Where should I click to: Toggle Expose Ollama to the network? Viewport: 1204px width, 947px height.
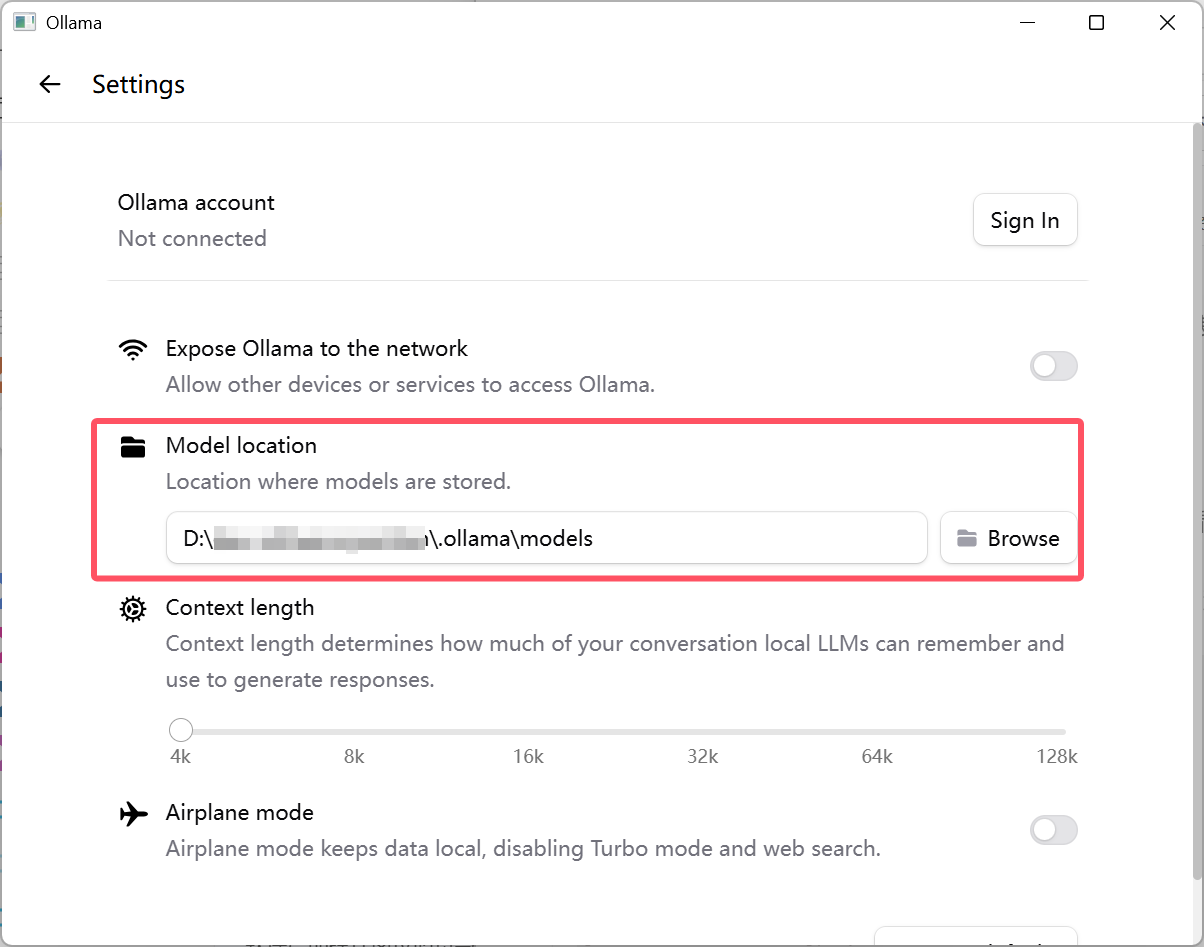point(1054,366)
